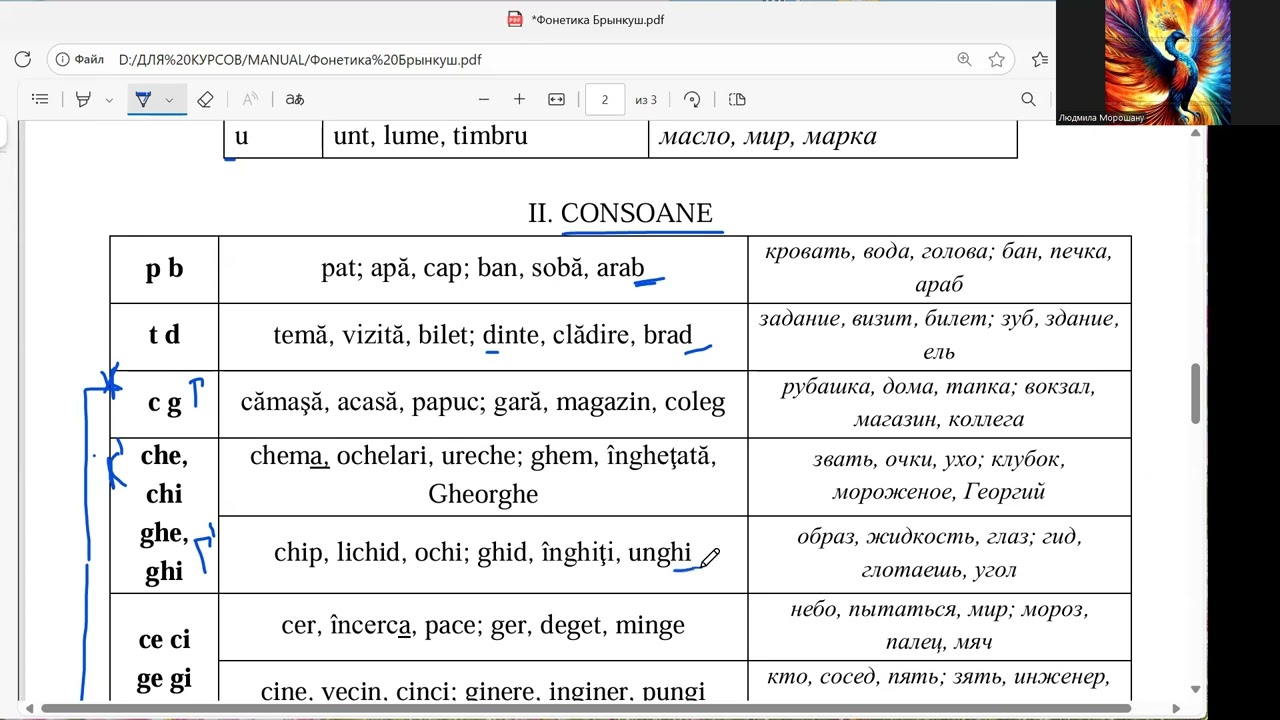Click the horizontal scrollbar at the bottom
Viewport: 1280px width, 720px height.
click(x=586, y=709)
